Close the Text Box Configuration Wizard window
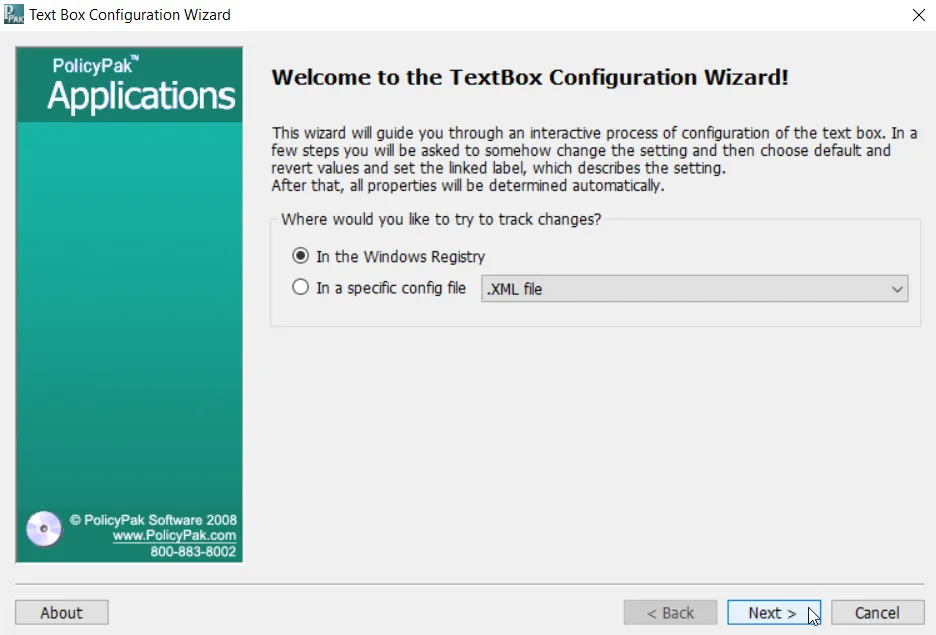The height and width of the screenshot is (635, 936). [919, 15]
